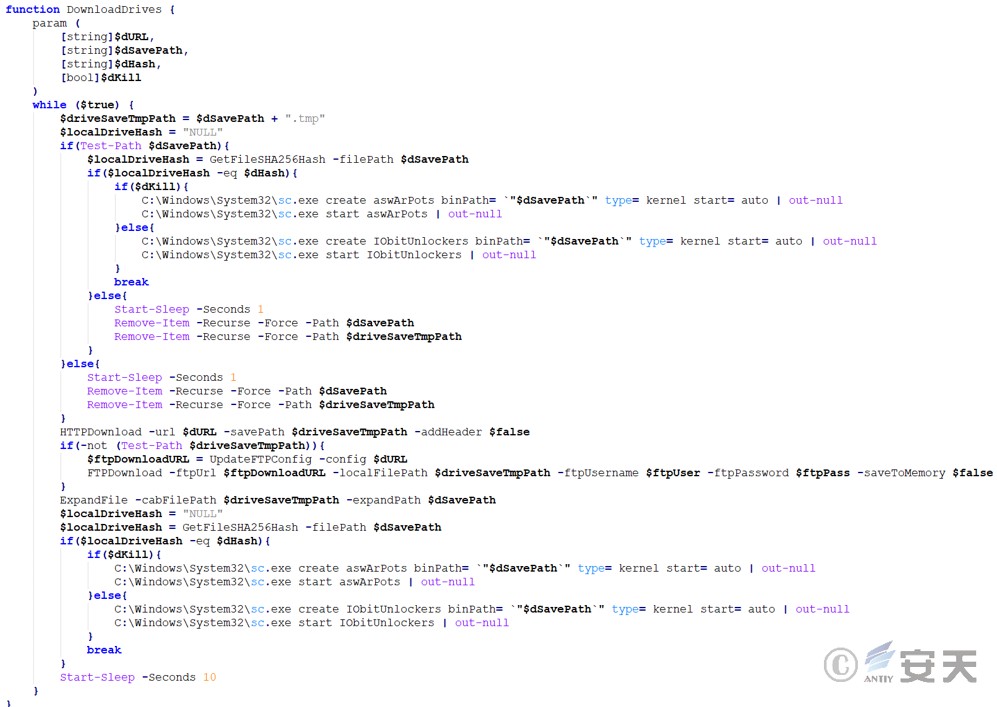Click the '-savePath' parameter

254,432
